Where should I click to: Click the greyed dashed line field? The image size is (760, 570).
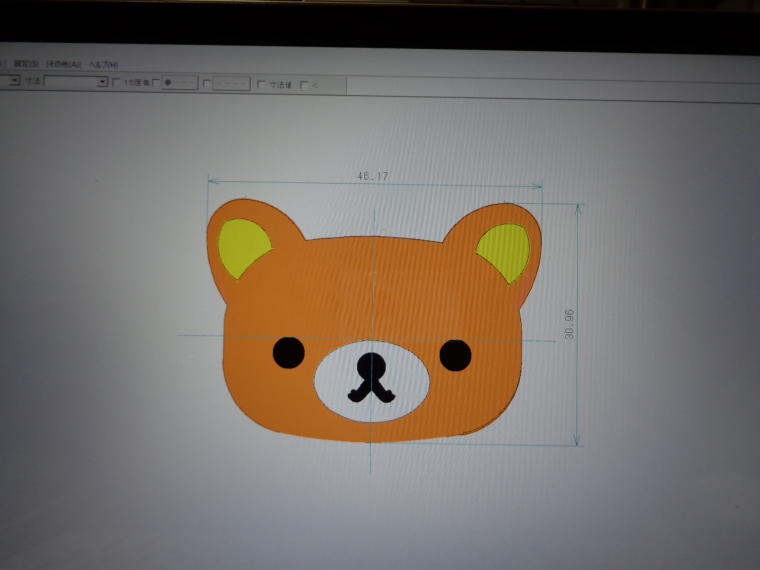[231, 84]
